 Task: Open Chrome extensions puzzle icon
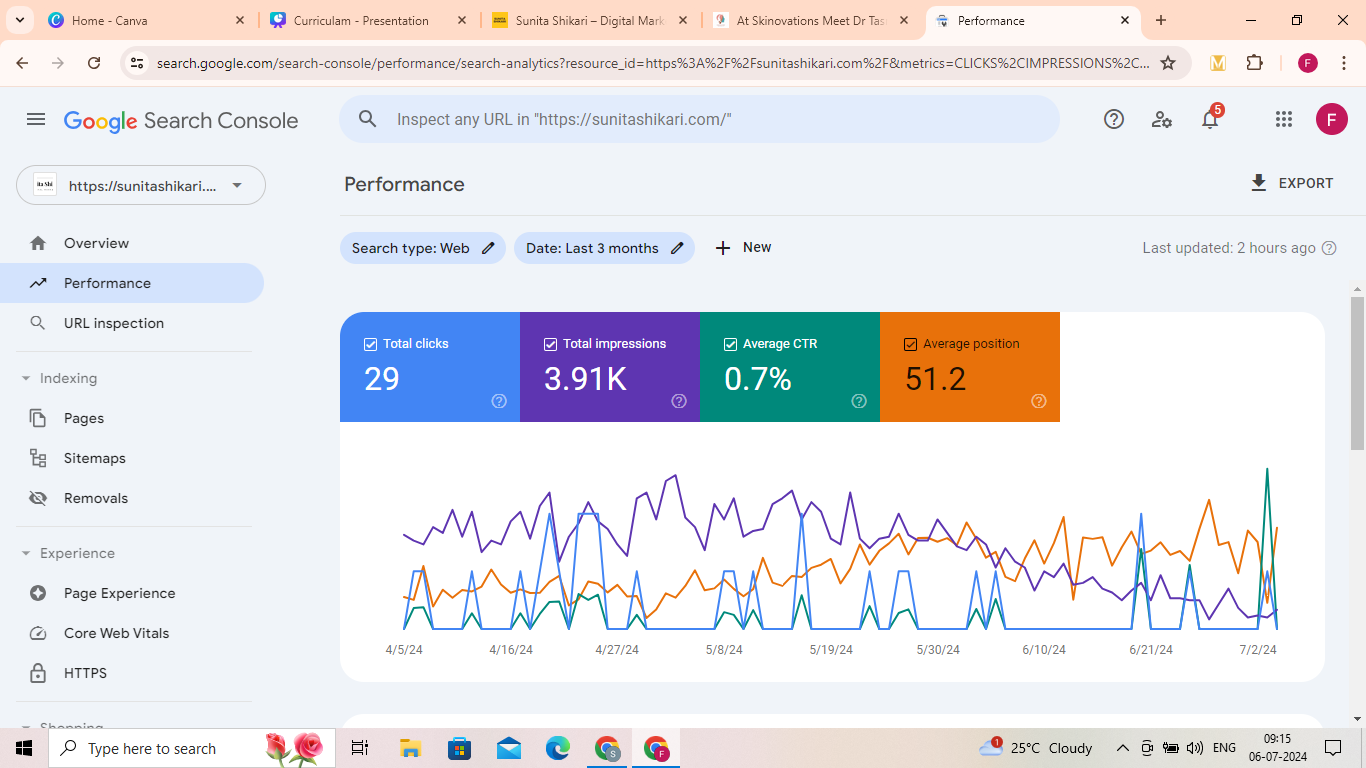pyautogui.click(x=1255, y=63)
